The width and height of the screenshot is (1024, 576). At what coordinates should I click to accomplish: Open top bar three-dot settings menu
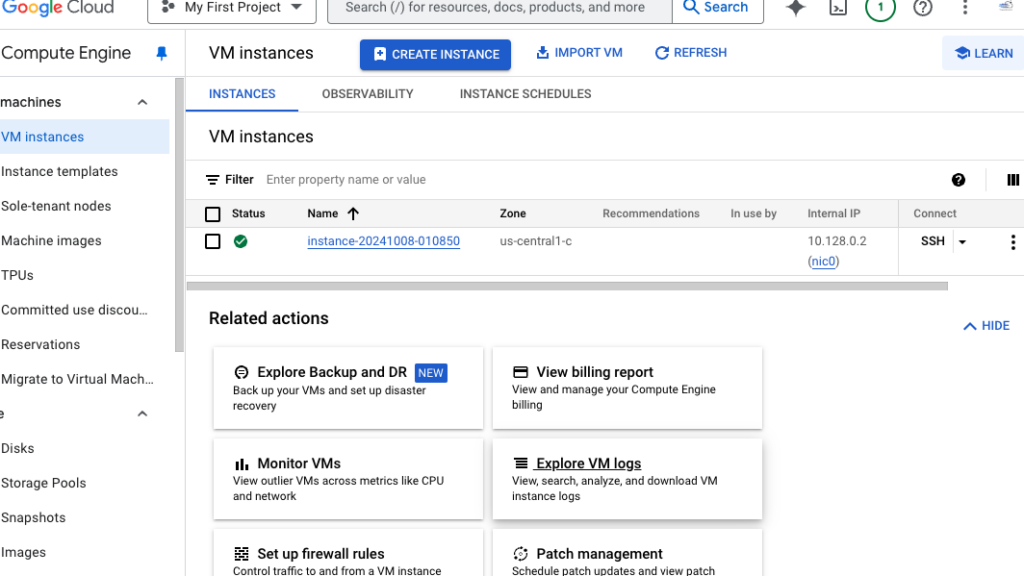(965, 8)
